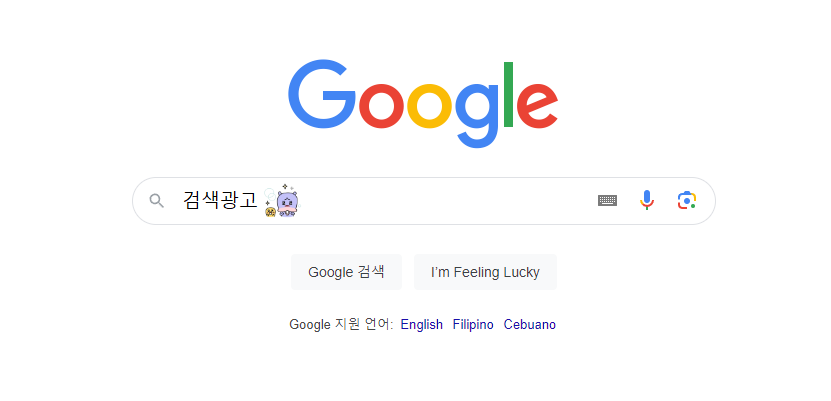Click the empty middle of the search field
Screen dimensions: 831x401
(x=445, y=201)
